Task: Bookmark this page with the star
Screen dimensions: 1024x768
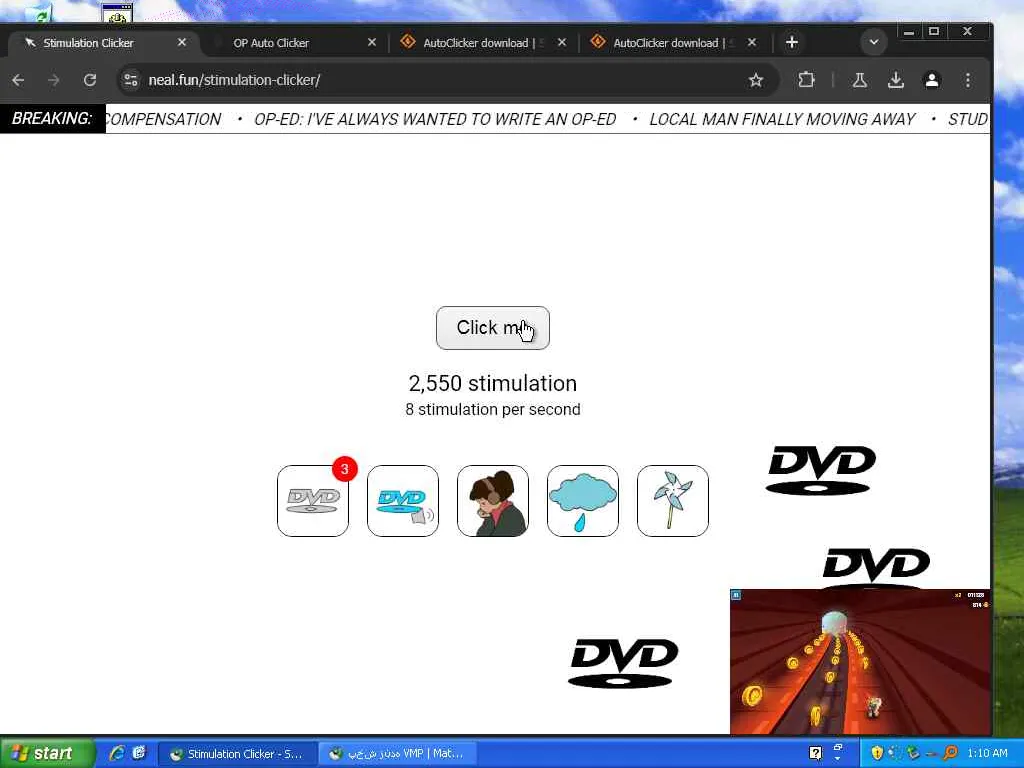Action: [756, 80]
